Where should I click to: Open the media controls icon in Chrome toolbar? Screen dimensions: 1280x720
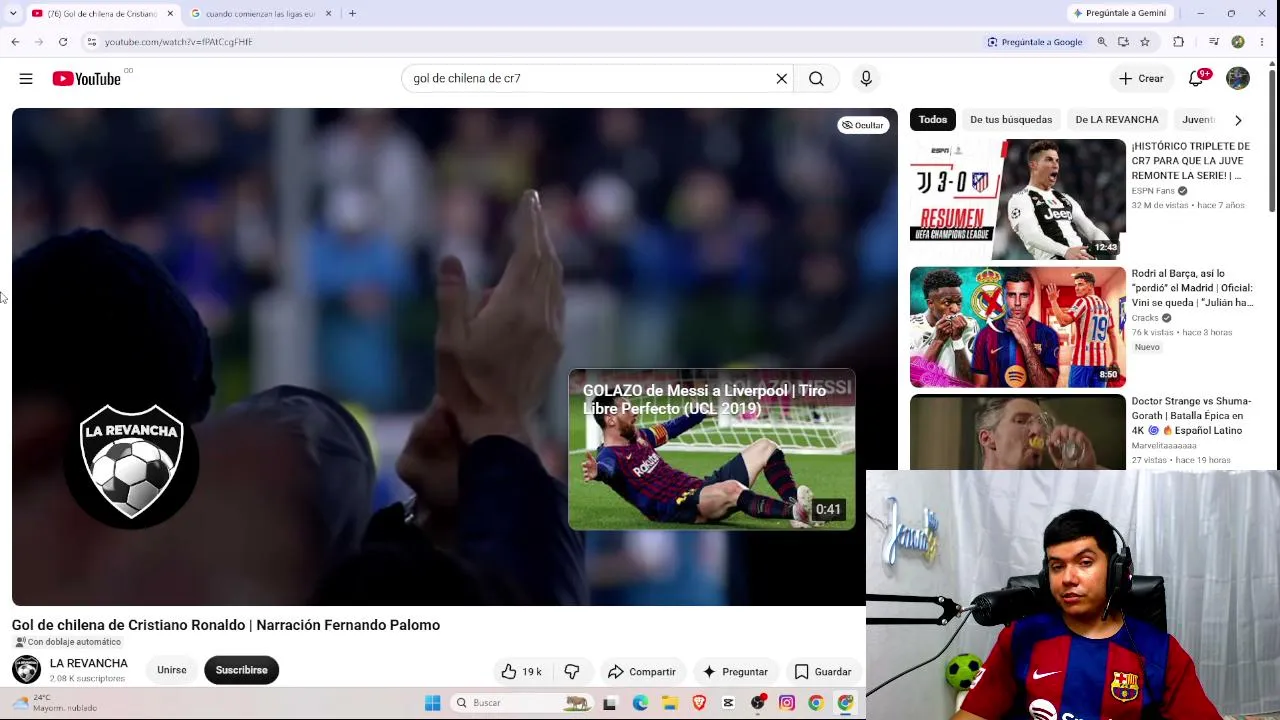click(1214, 42)
